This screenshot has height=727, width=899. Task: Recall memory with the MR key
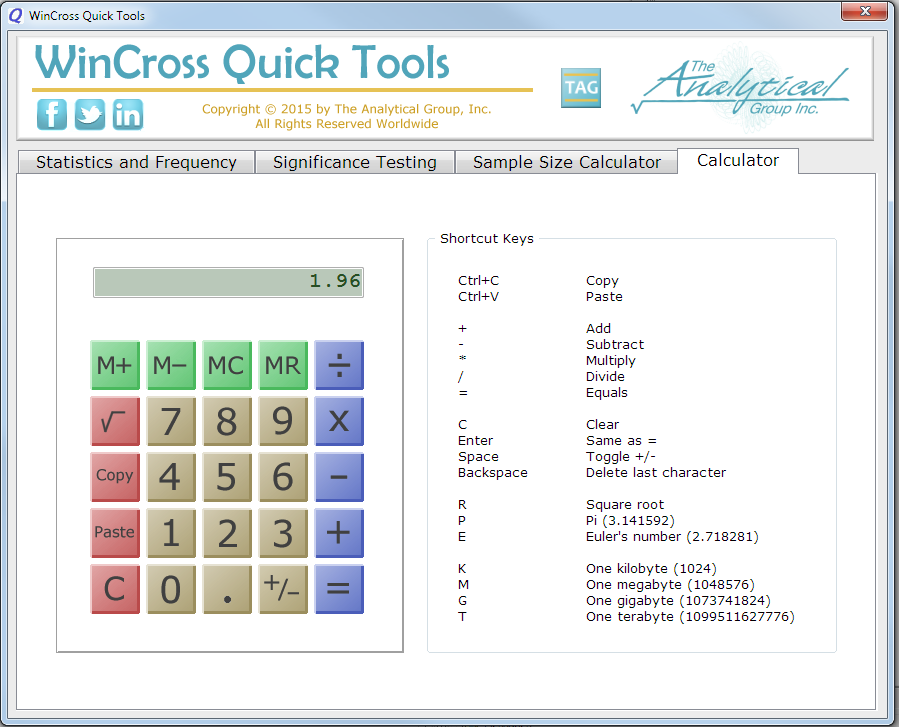point(283,365)
